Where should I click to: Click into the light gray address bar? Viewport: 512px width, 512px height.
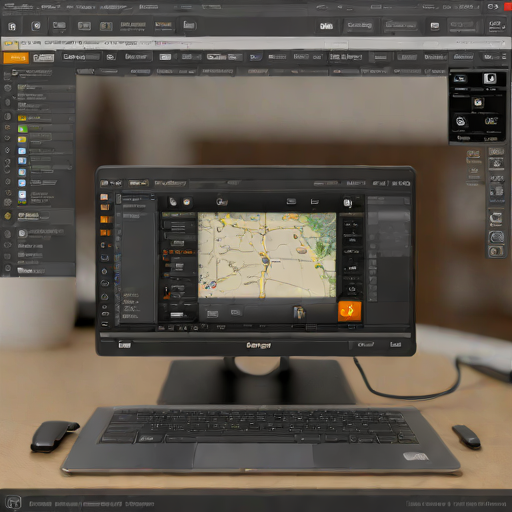[256, 43]
